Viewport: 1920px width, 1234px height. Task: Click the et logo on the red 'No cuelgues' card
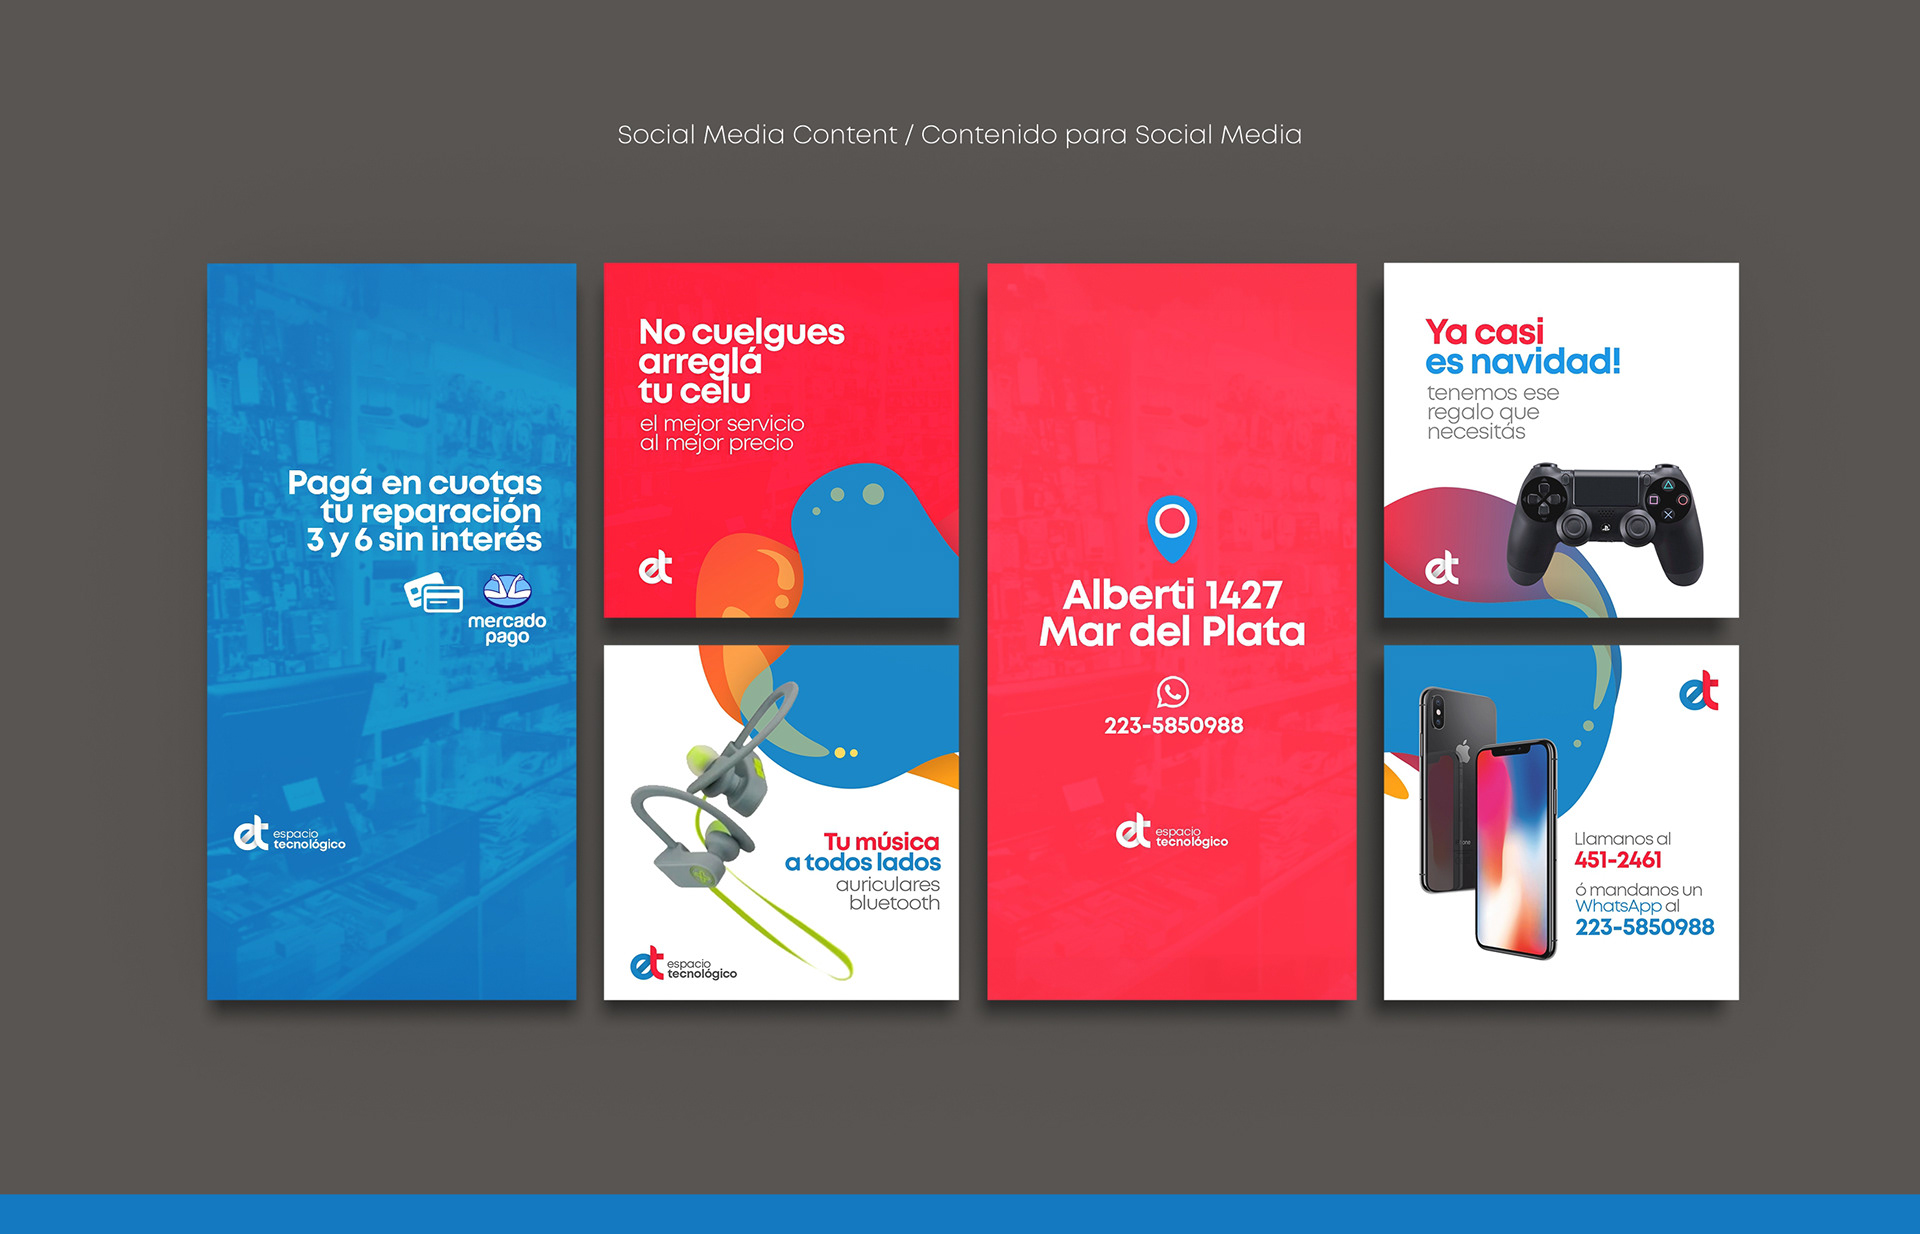656,567
